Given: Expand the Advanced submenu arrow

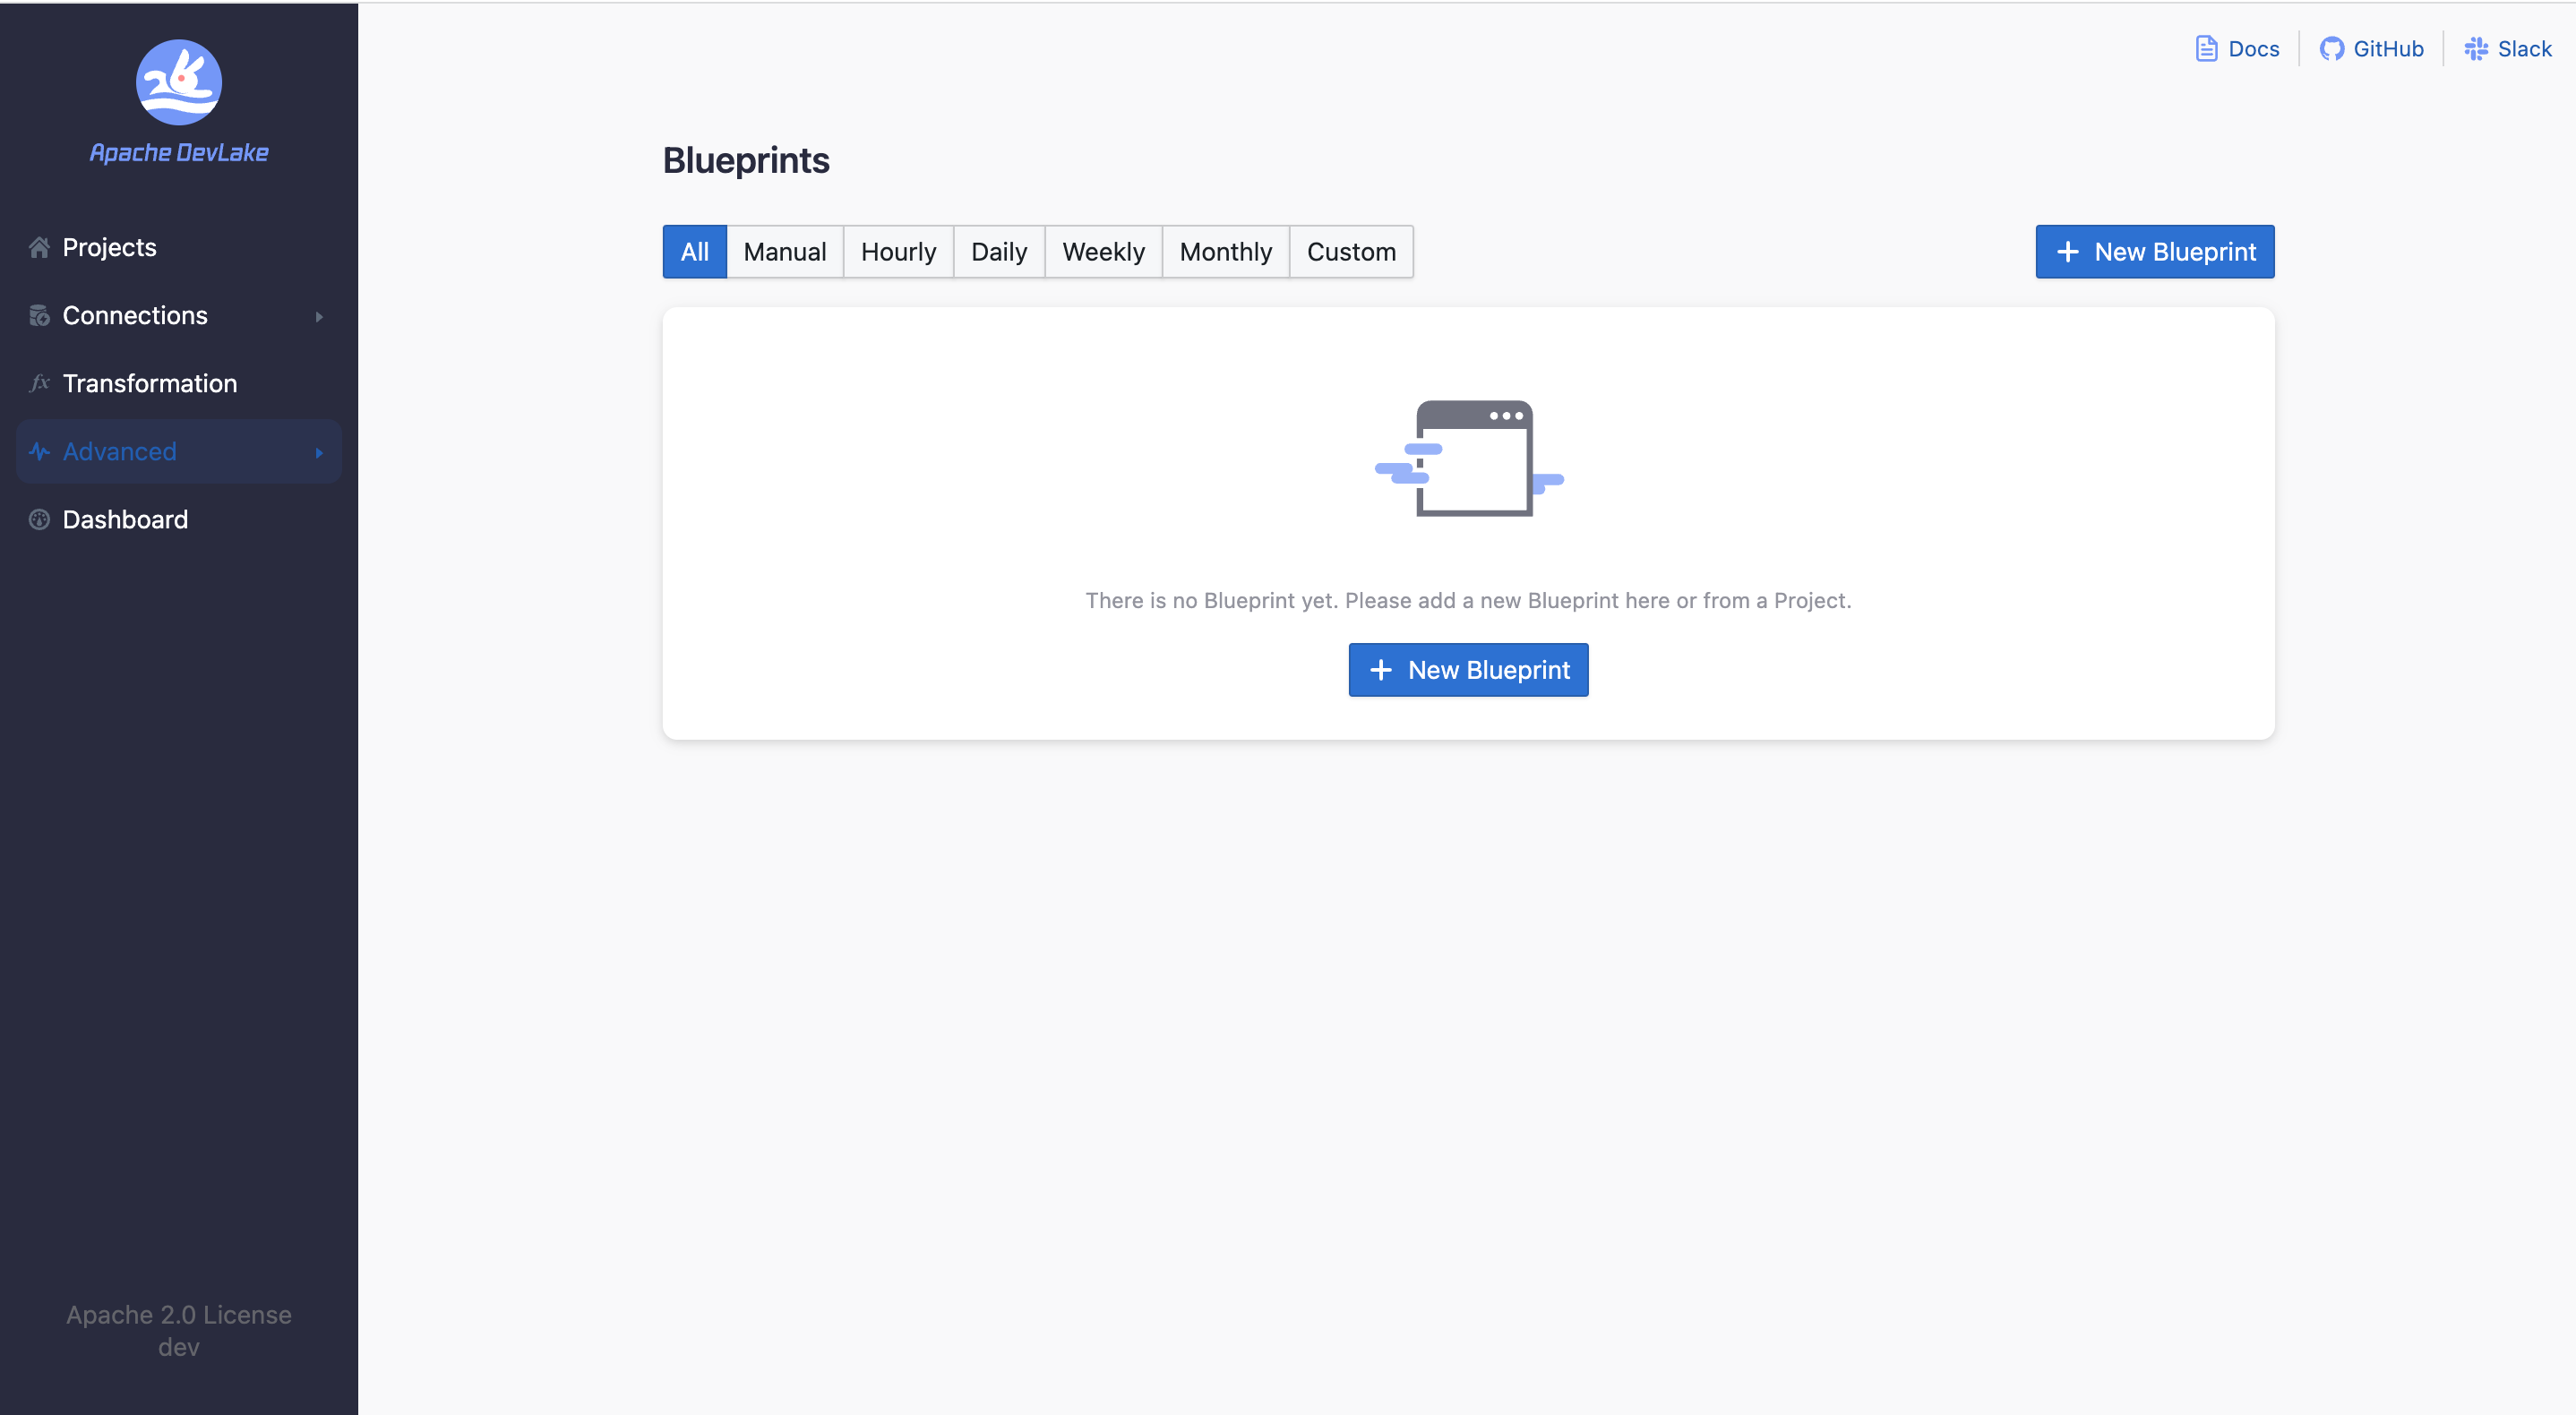Looking at the screenshot, I should coord(319,452).
